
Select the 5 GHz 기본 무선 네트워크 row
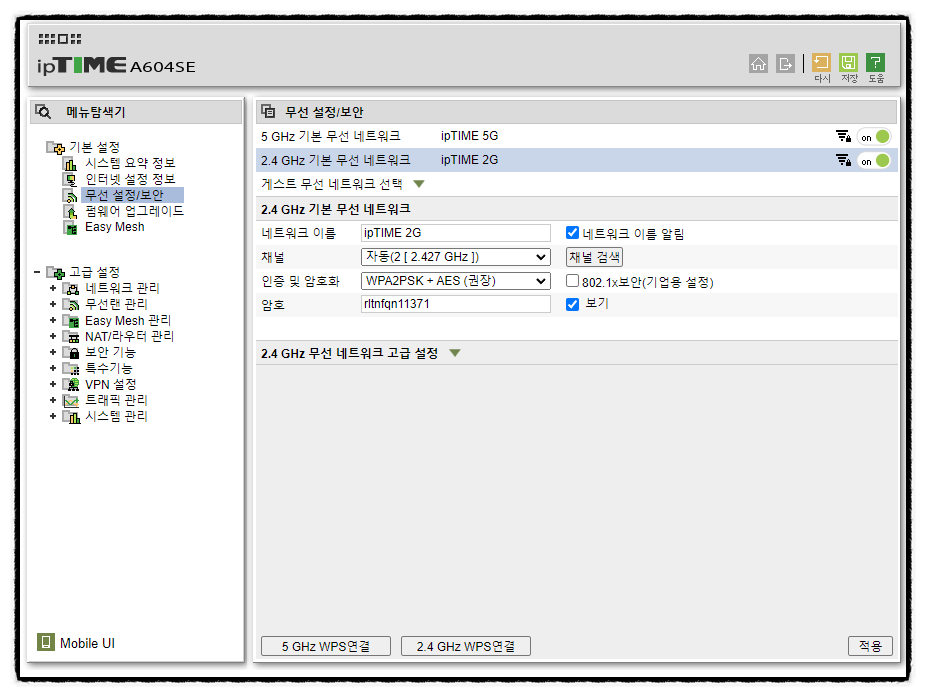tap(576, 136)
